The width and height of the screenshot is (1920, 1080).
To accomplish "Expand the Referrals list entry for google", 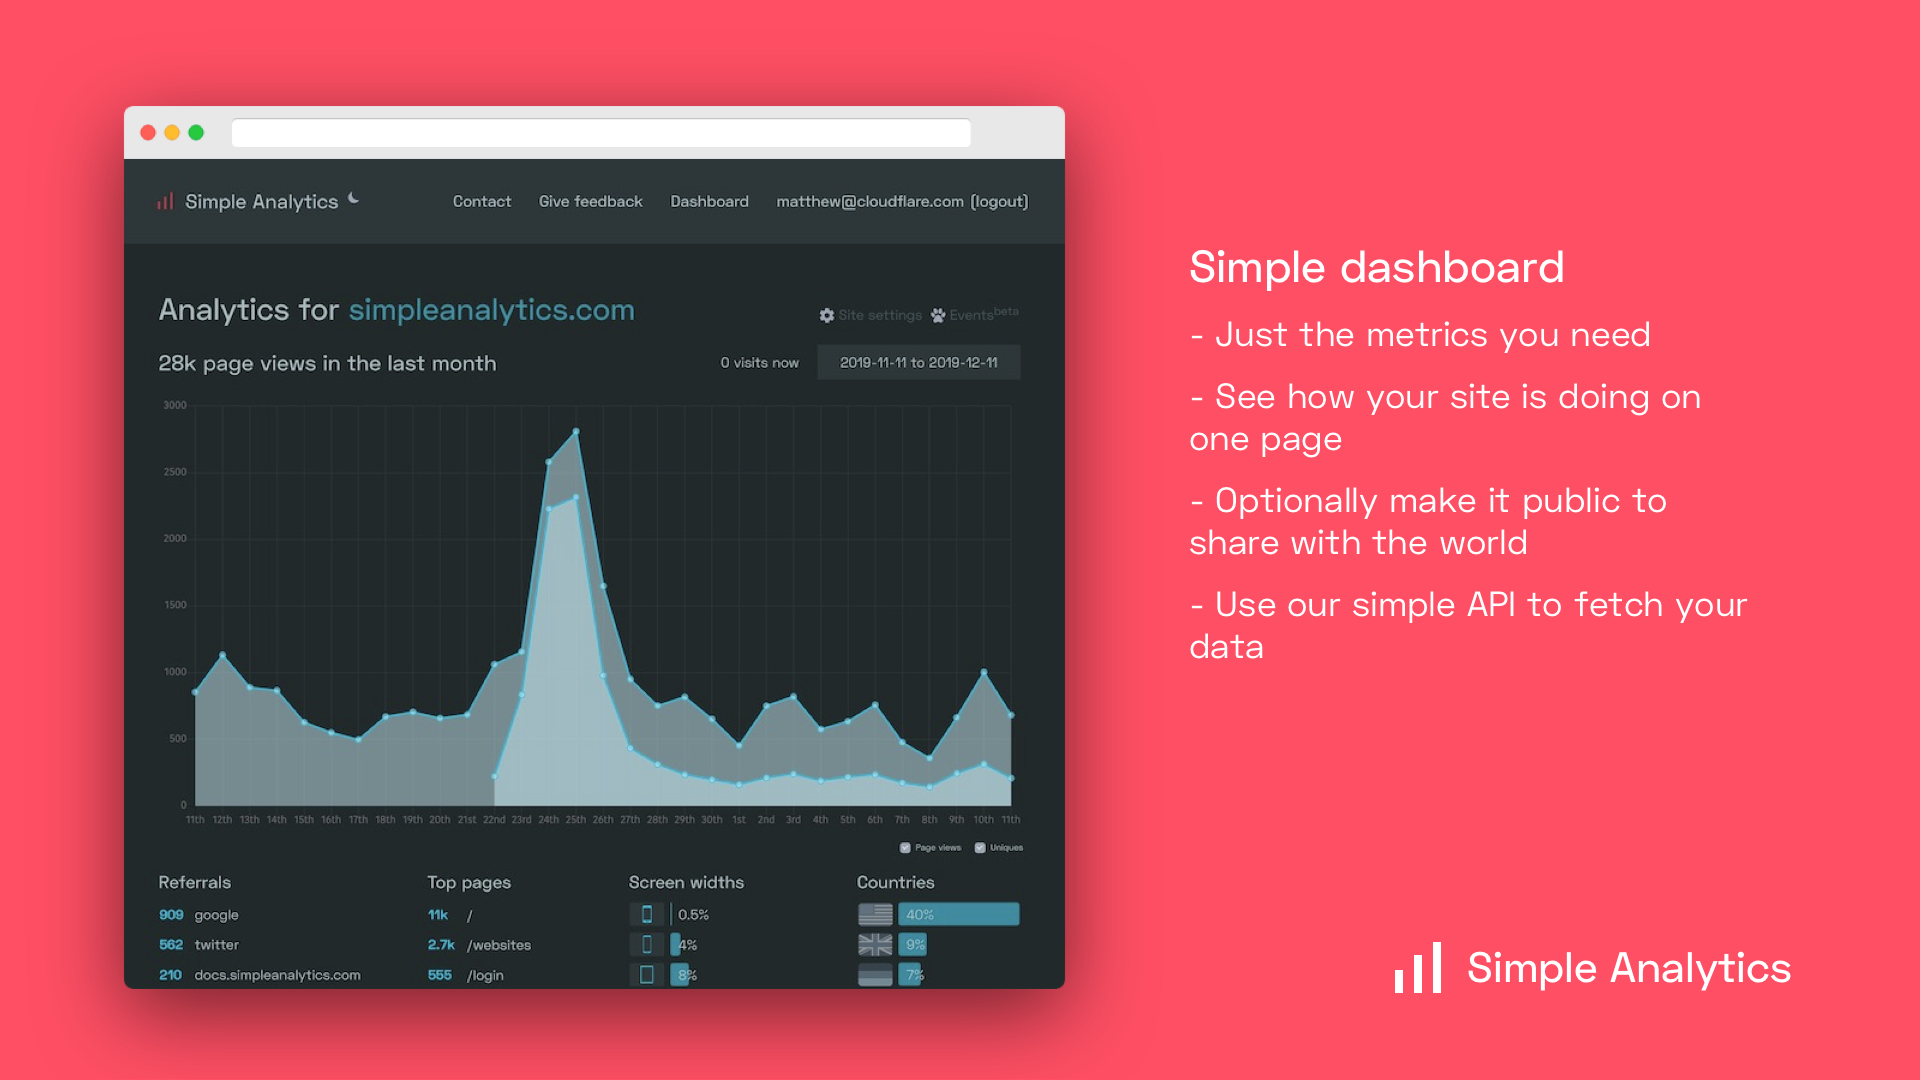I will tap(215, 914).
